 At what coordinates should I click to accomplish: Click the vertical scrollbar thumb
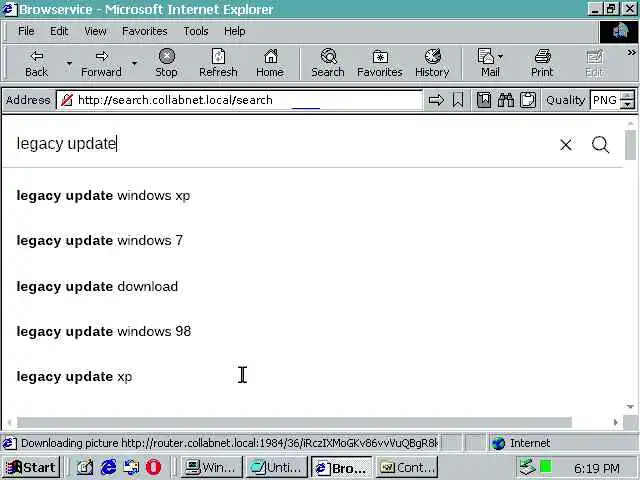pyautogui.click(x=631, y=145)
